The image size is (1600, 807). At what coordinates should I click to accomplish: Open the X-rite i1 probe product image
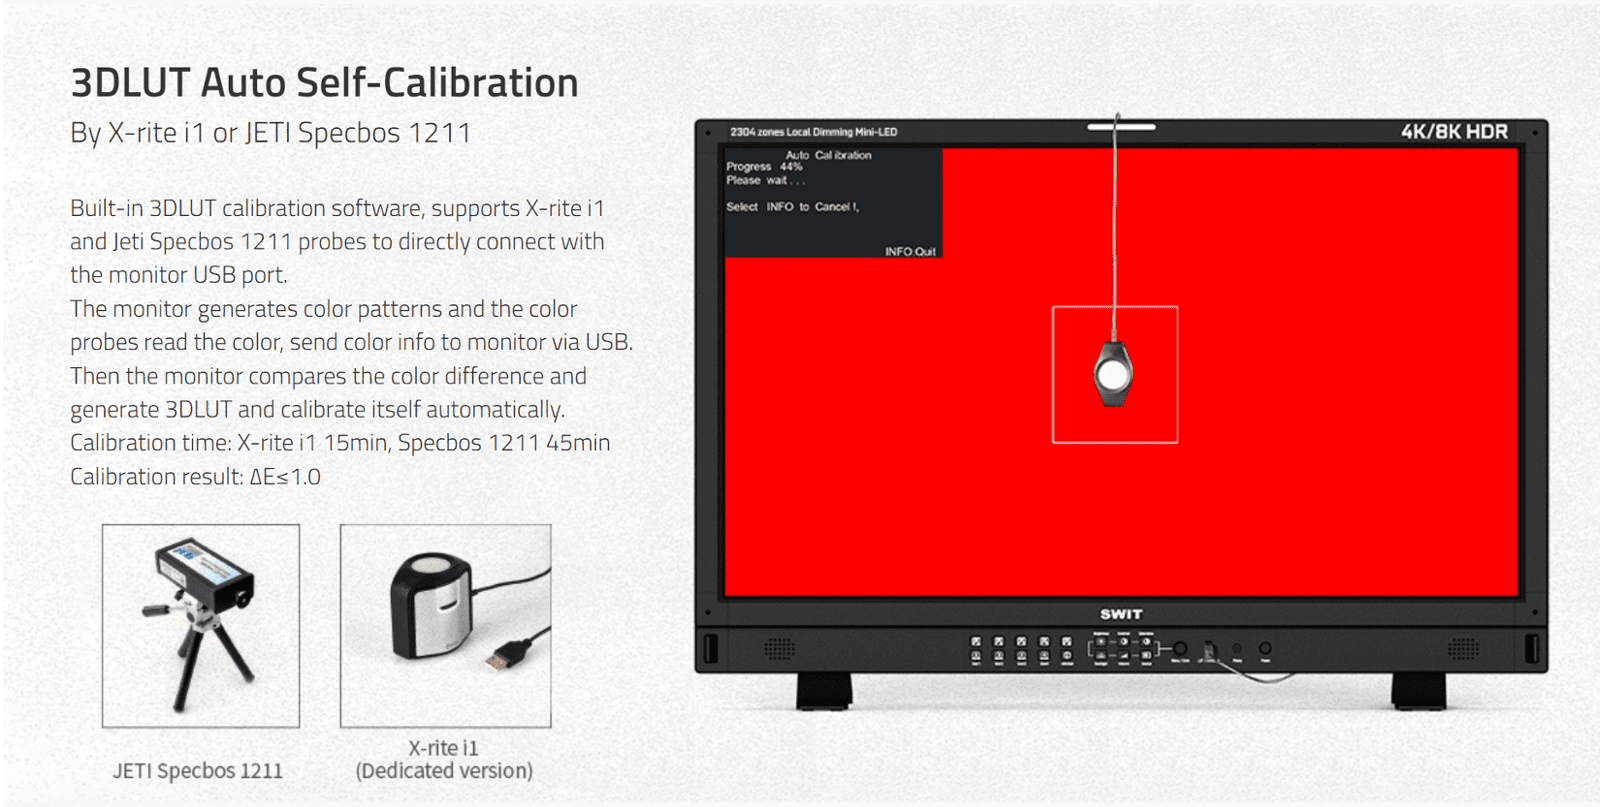(445, 626)
